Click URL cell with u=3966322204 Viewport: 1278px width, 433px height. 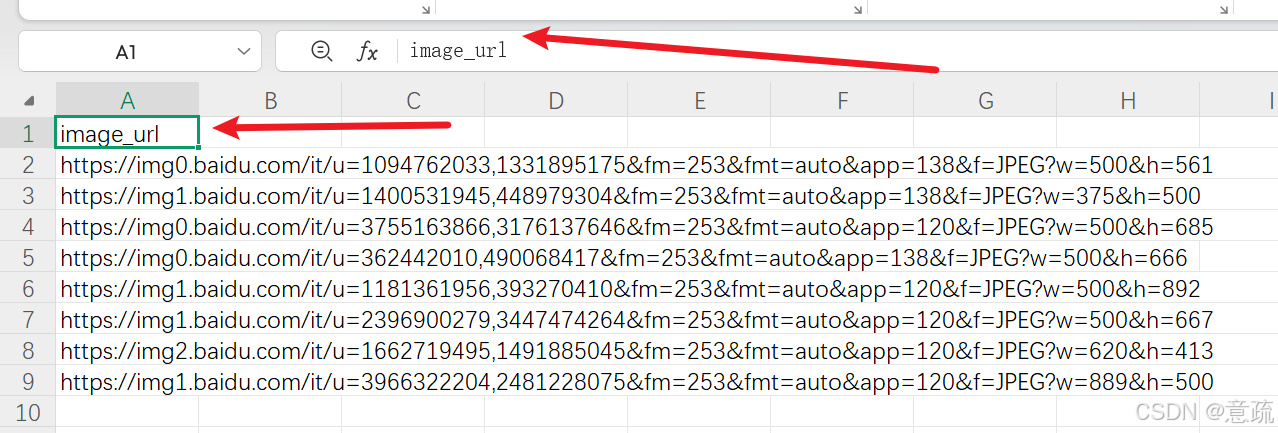point(636,382)
